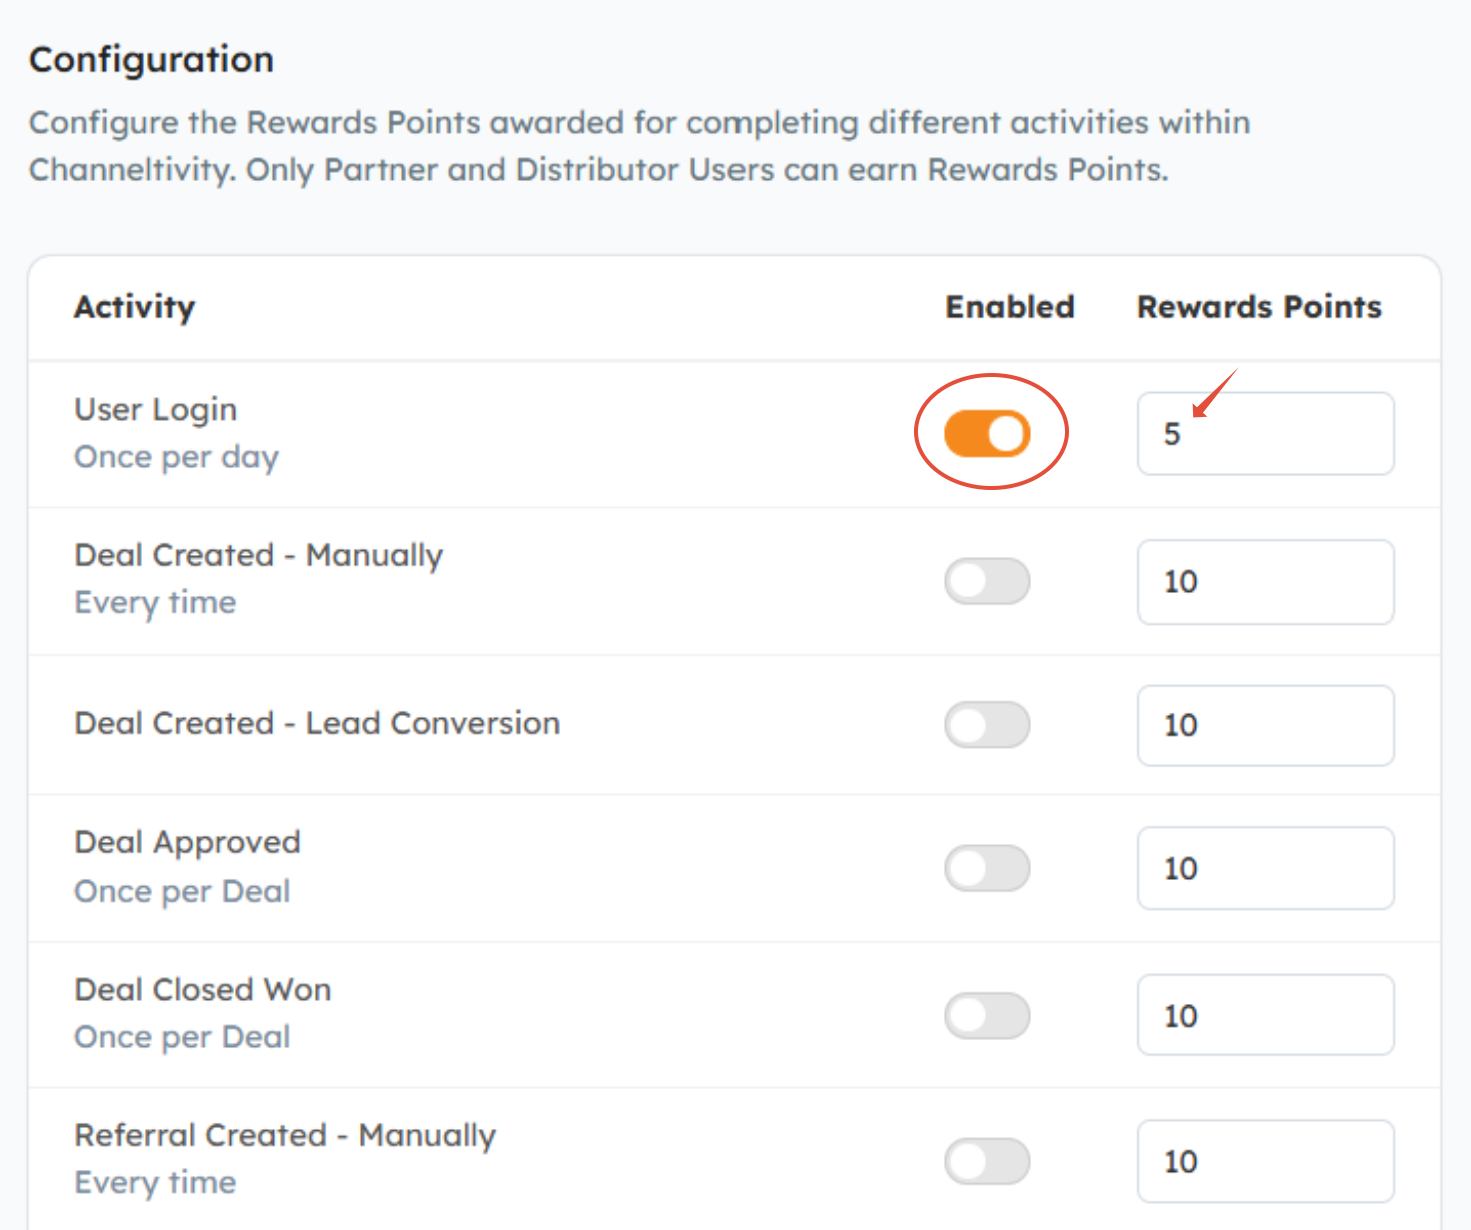The width and height of the screenshot is (1471, 1230).
Task: Enable Deal Created - Lead Conversion toggle
Action: pos(987,725)
